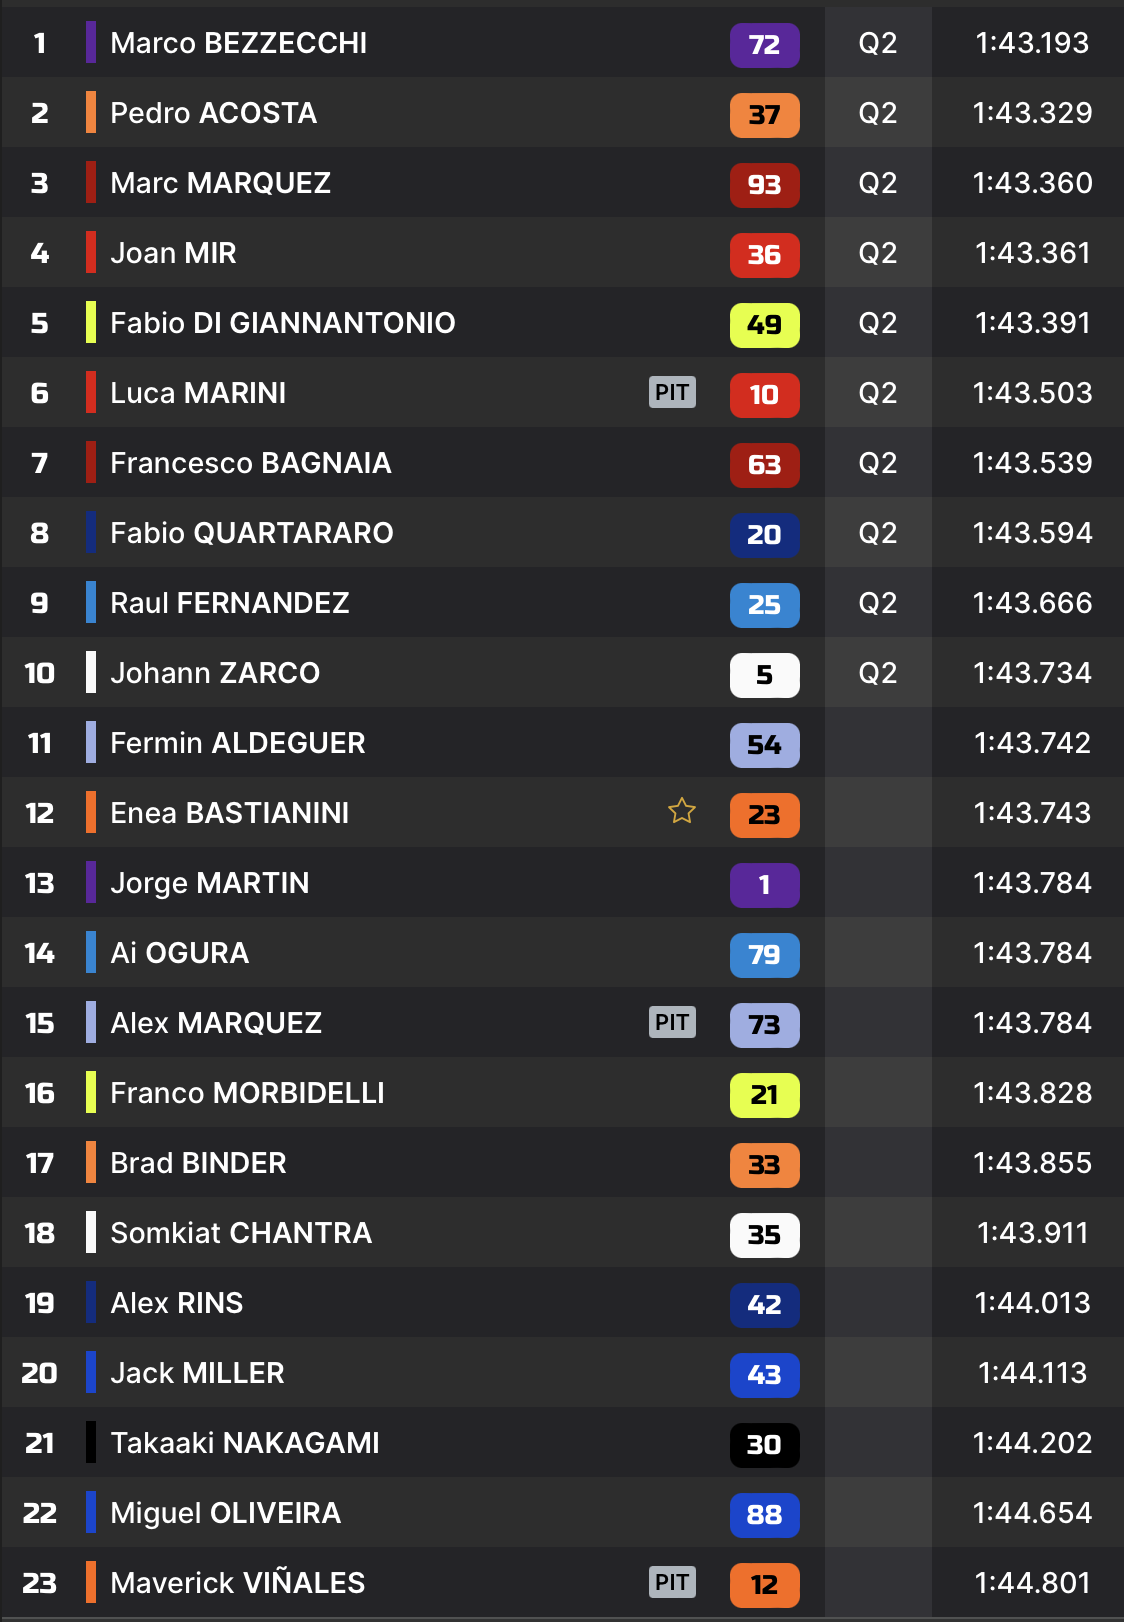Click Takaaki NAKAGAMI's 1:44.202 lap time

[1032, 1443]
